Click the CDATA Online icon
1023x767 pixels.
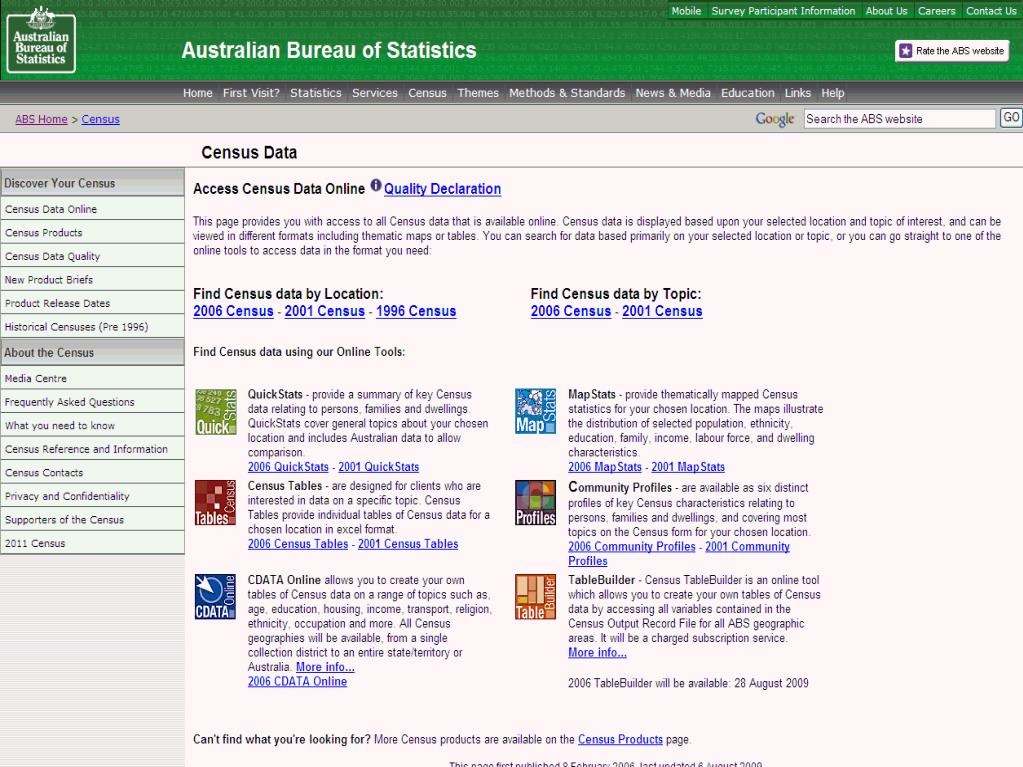[x=215, y=596]
